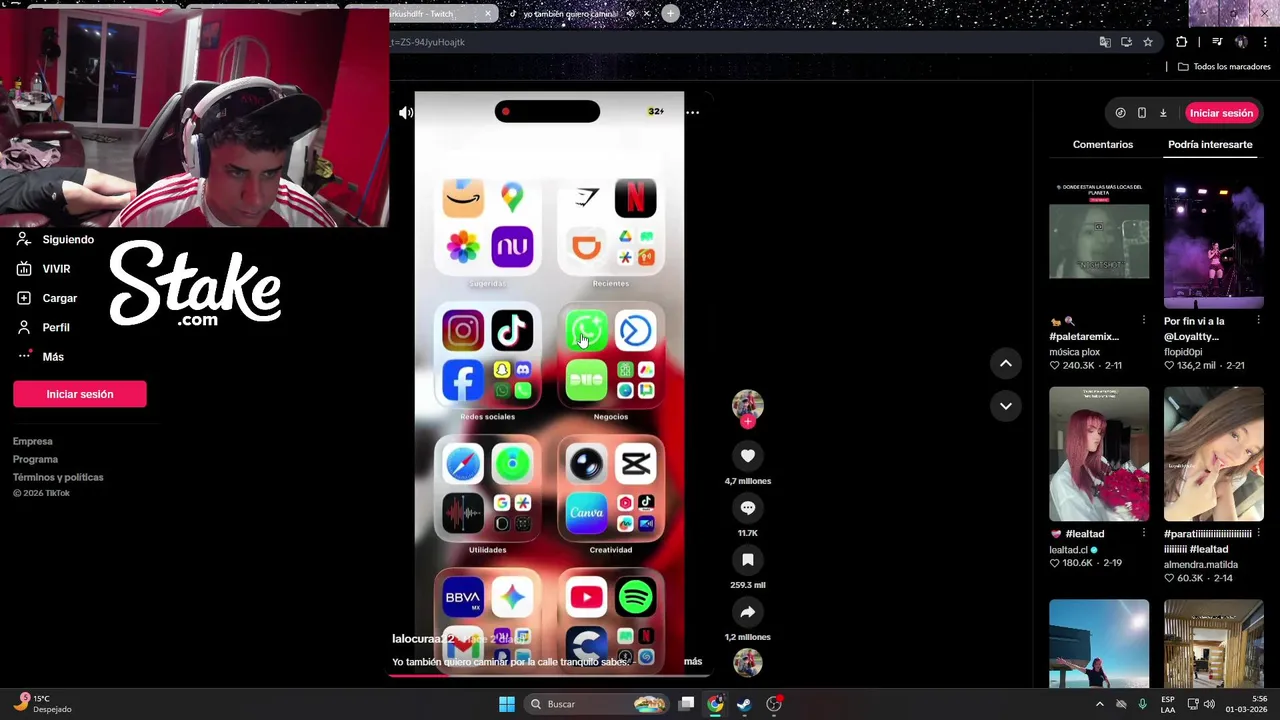
Task: Like the video with the heart icon
Action: pyautogui.click(x=747, y=456)
